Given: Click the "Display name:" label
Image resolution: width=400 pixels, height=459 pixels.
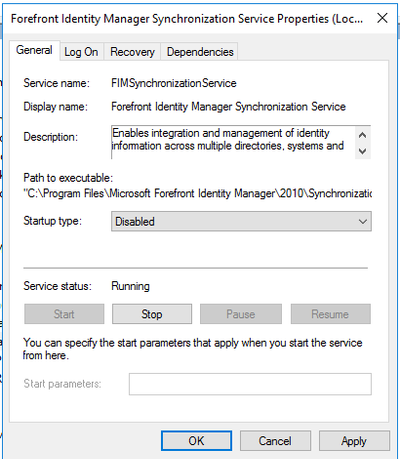Looking at the screenshot, I should pos(55,107).
